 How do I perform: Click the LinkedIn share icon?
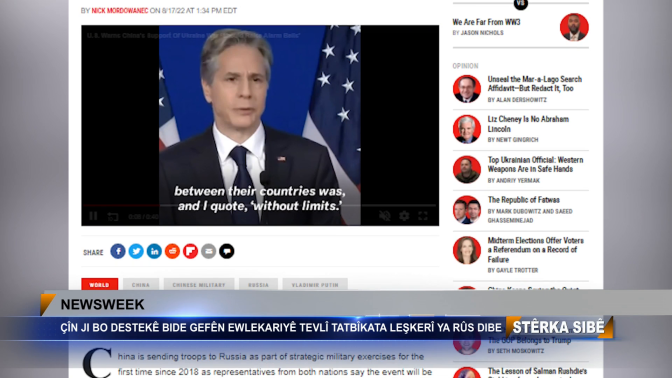[154, 251]
